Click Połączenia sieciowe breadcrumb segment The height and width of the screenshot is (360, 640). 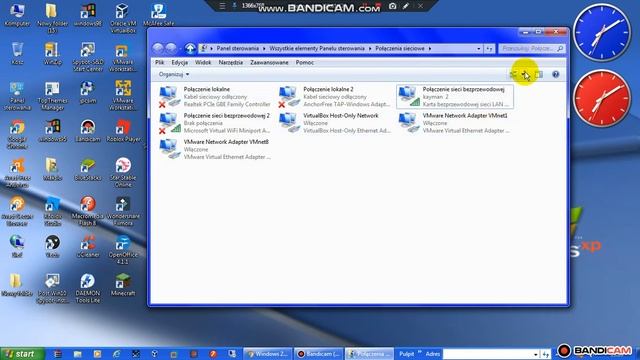point(400,49)
